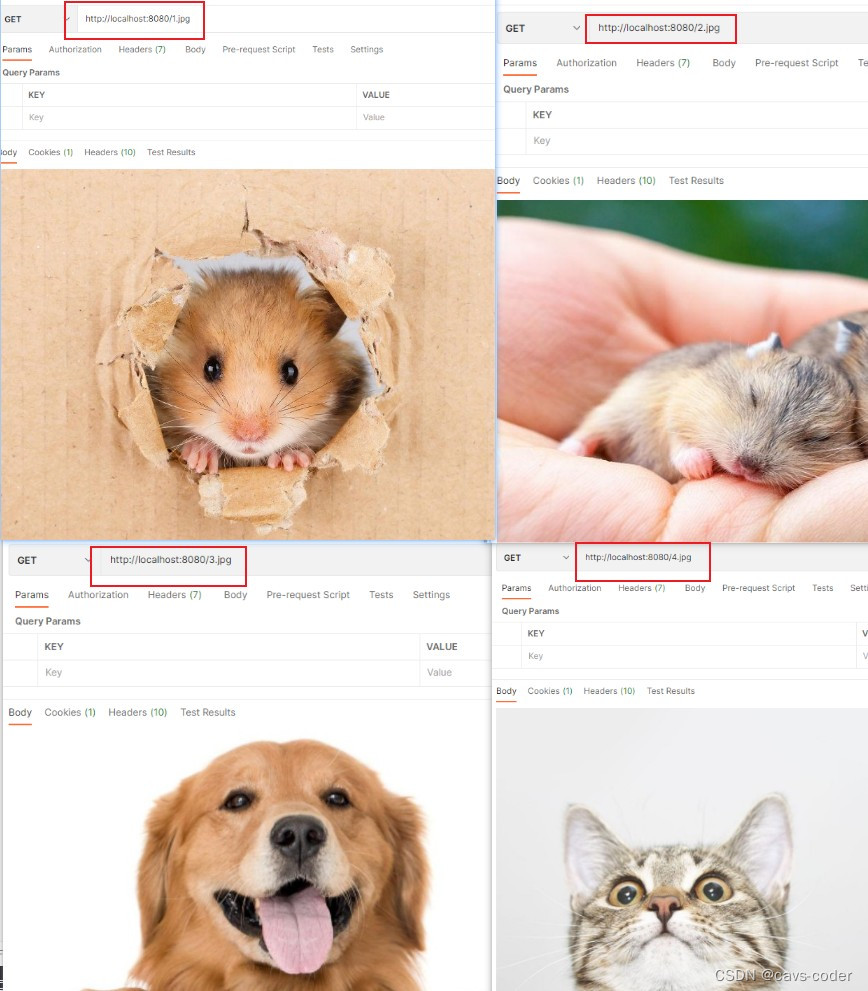Show response Body tab in the 3.jpg response
868x991 pixels.
coord(20,713)
